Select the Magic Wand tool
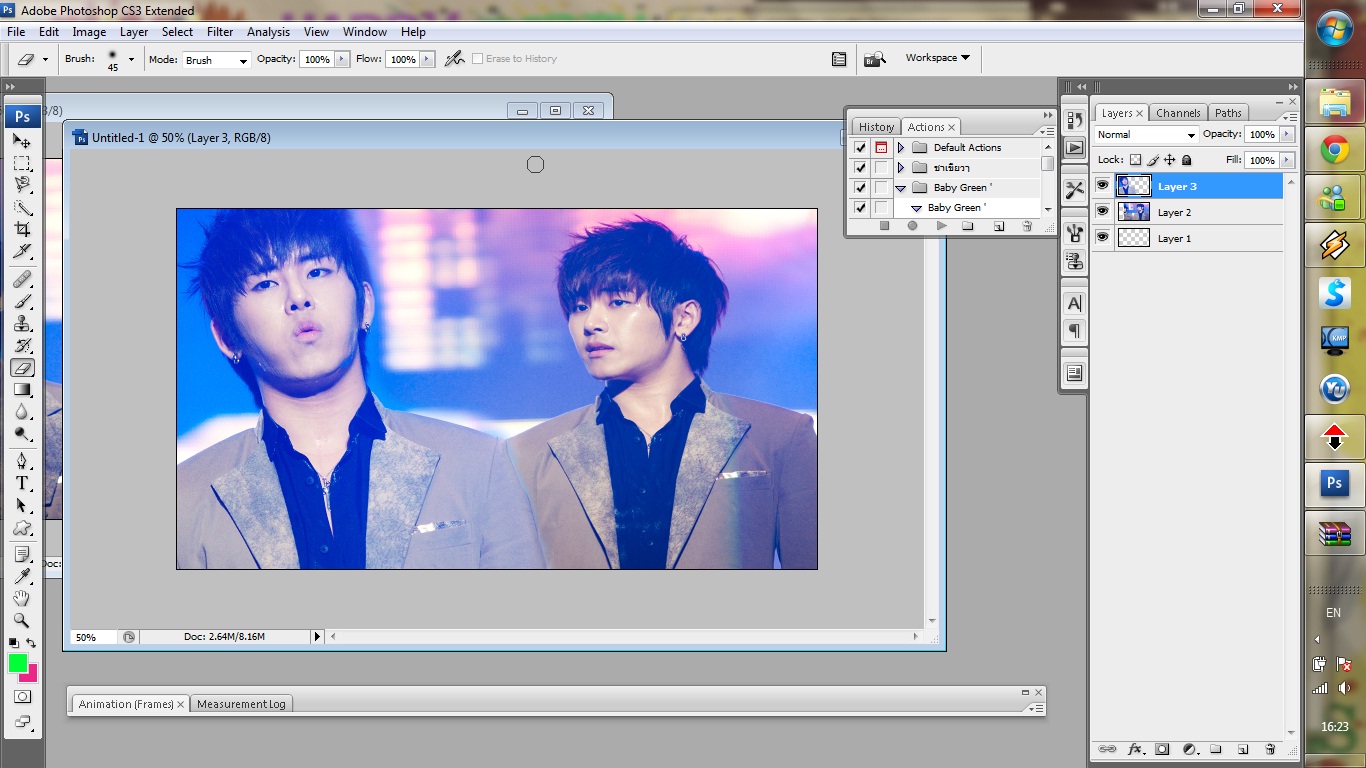Screen dimensions: 1366x768 click(x=22, y=207)
